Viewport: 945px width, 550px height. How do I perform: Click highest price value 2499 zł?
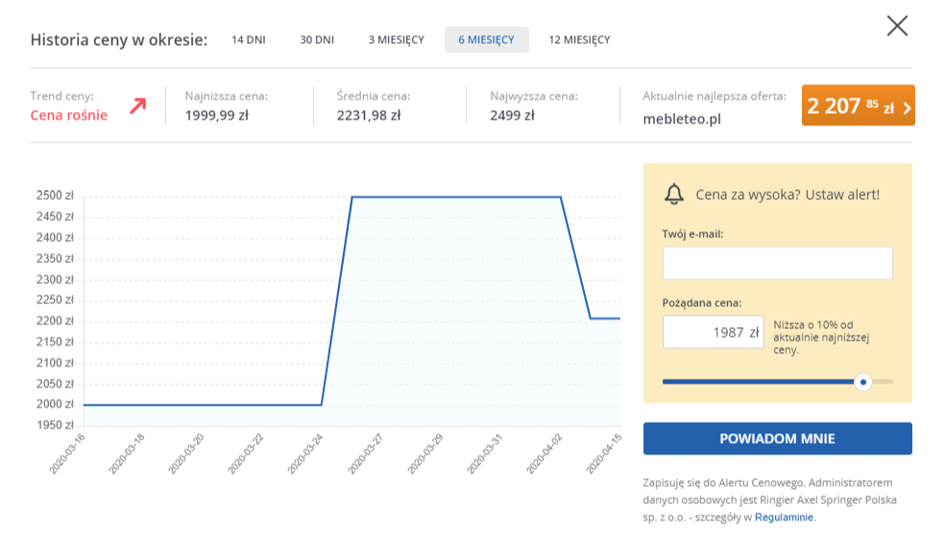(512, 116)
